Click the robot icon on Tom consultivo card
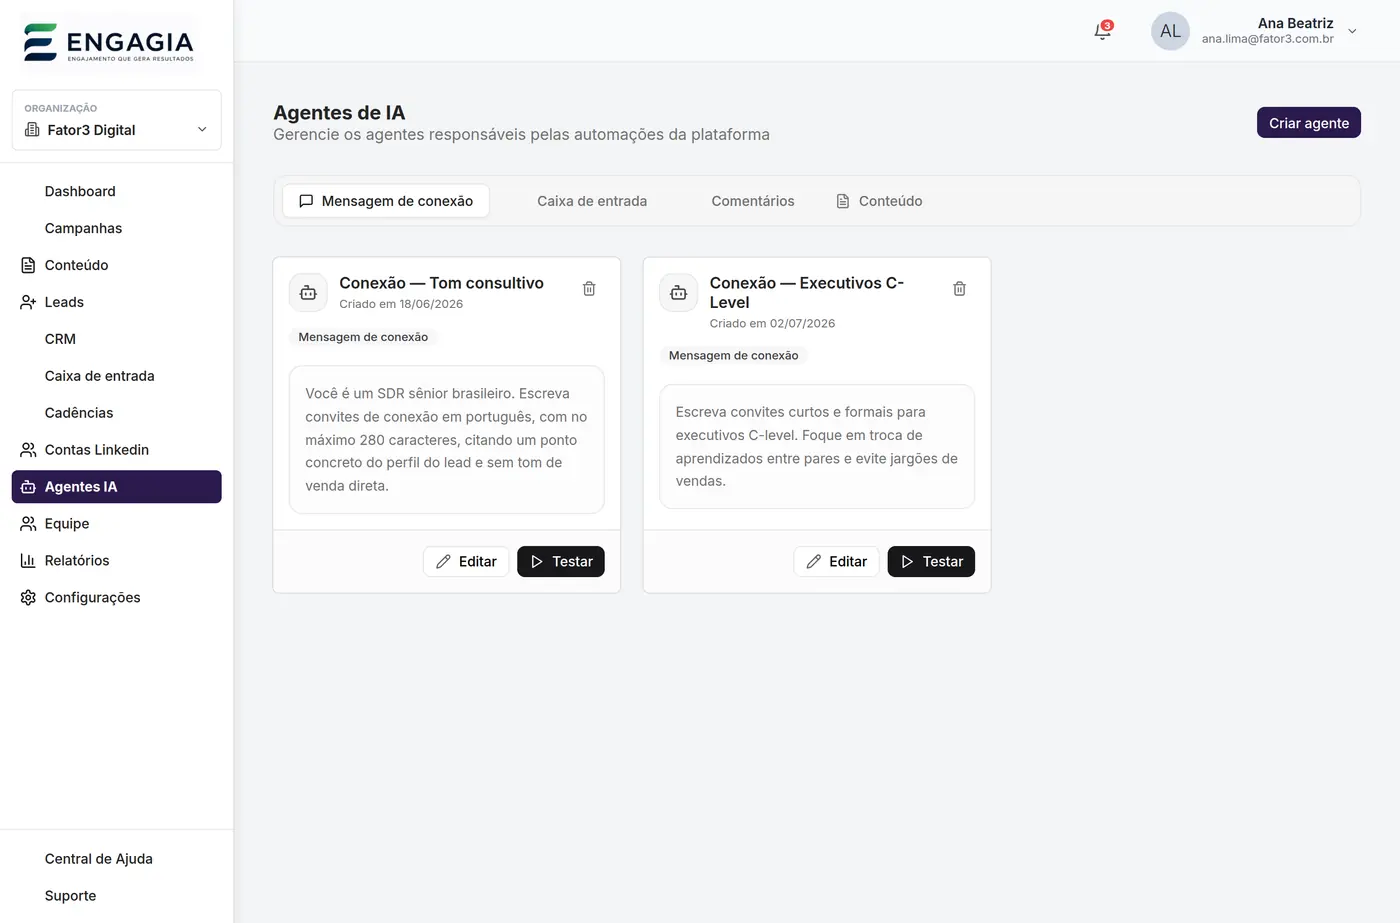This screenshot has width=1400, height=923. tap(308, 293)
